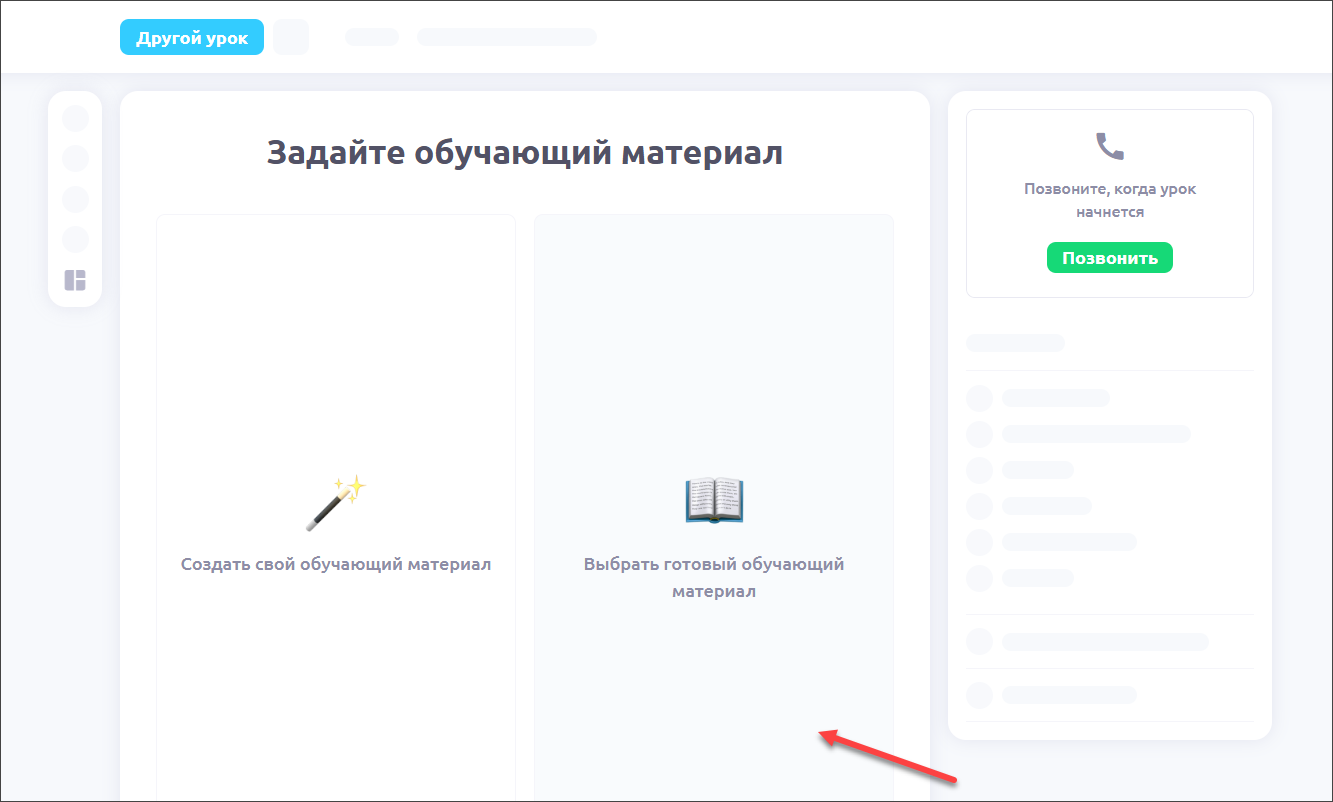Screen dimensions: 1333x802
Task: Click the "Позвоните, когда урок начнется" text
Action: pyautogui.click(x=1110, y=200)
